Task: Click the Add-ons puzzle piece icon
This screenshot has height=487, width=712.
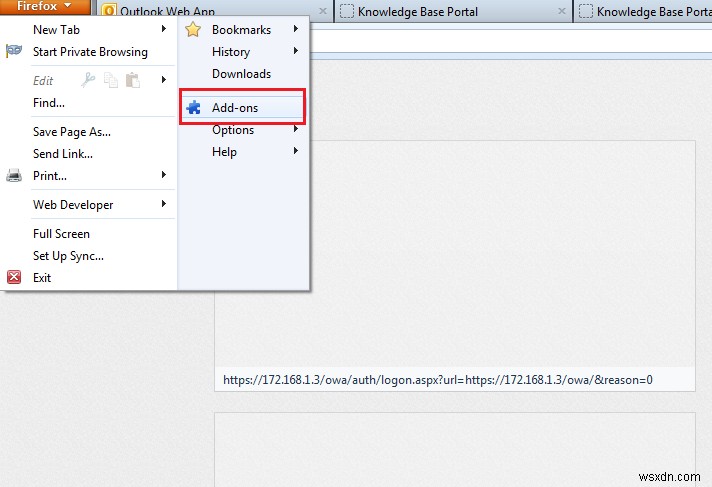Action: coord(193,107)
